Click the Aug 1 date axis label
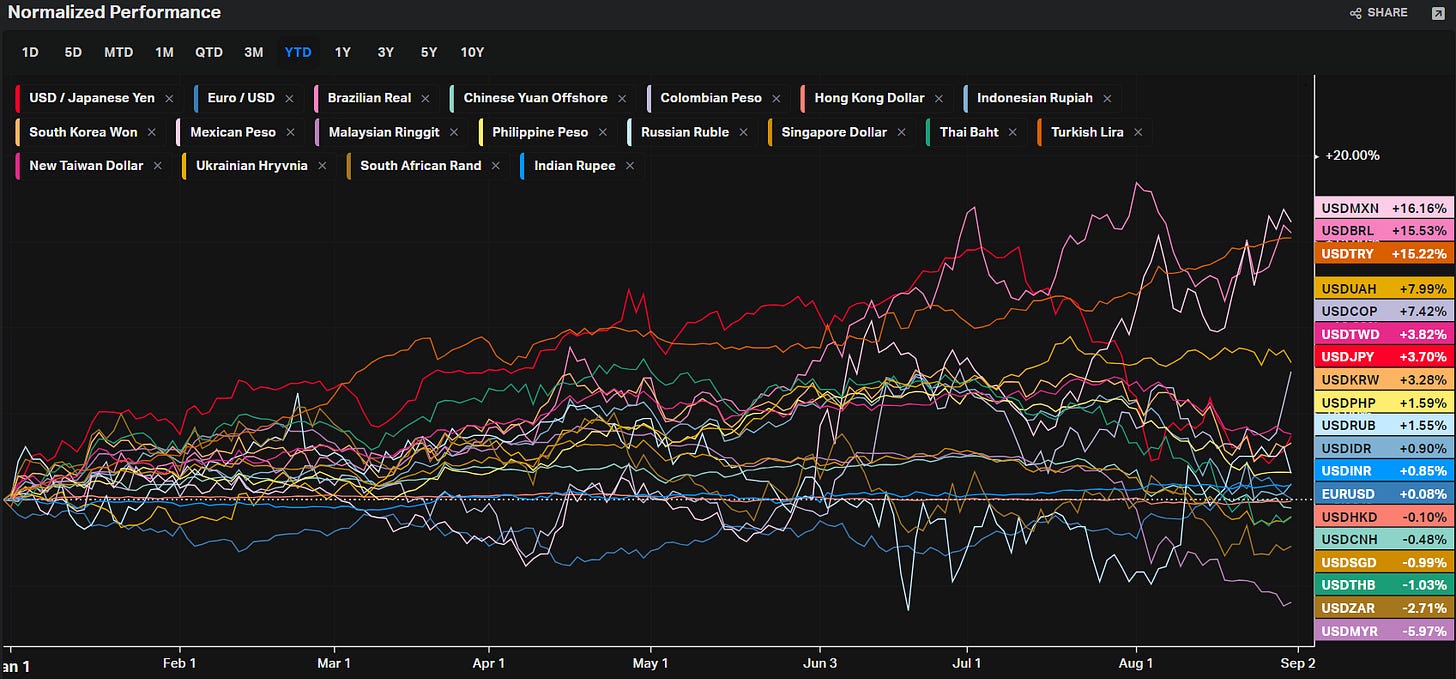 point(1136,662)
